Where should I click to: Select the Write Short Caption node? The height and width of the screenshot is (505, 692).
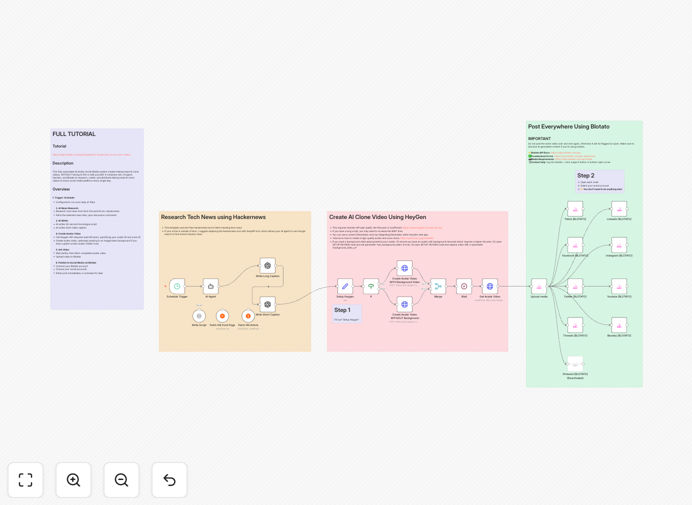(x=267, y=304)
